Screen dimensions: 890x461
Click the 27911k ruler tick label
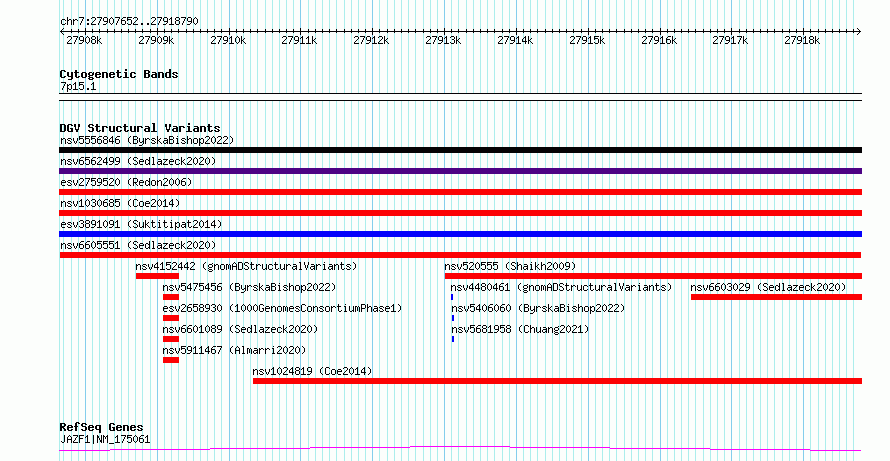(x=300, y=41)
